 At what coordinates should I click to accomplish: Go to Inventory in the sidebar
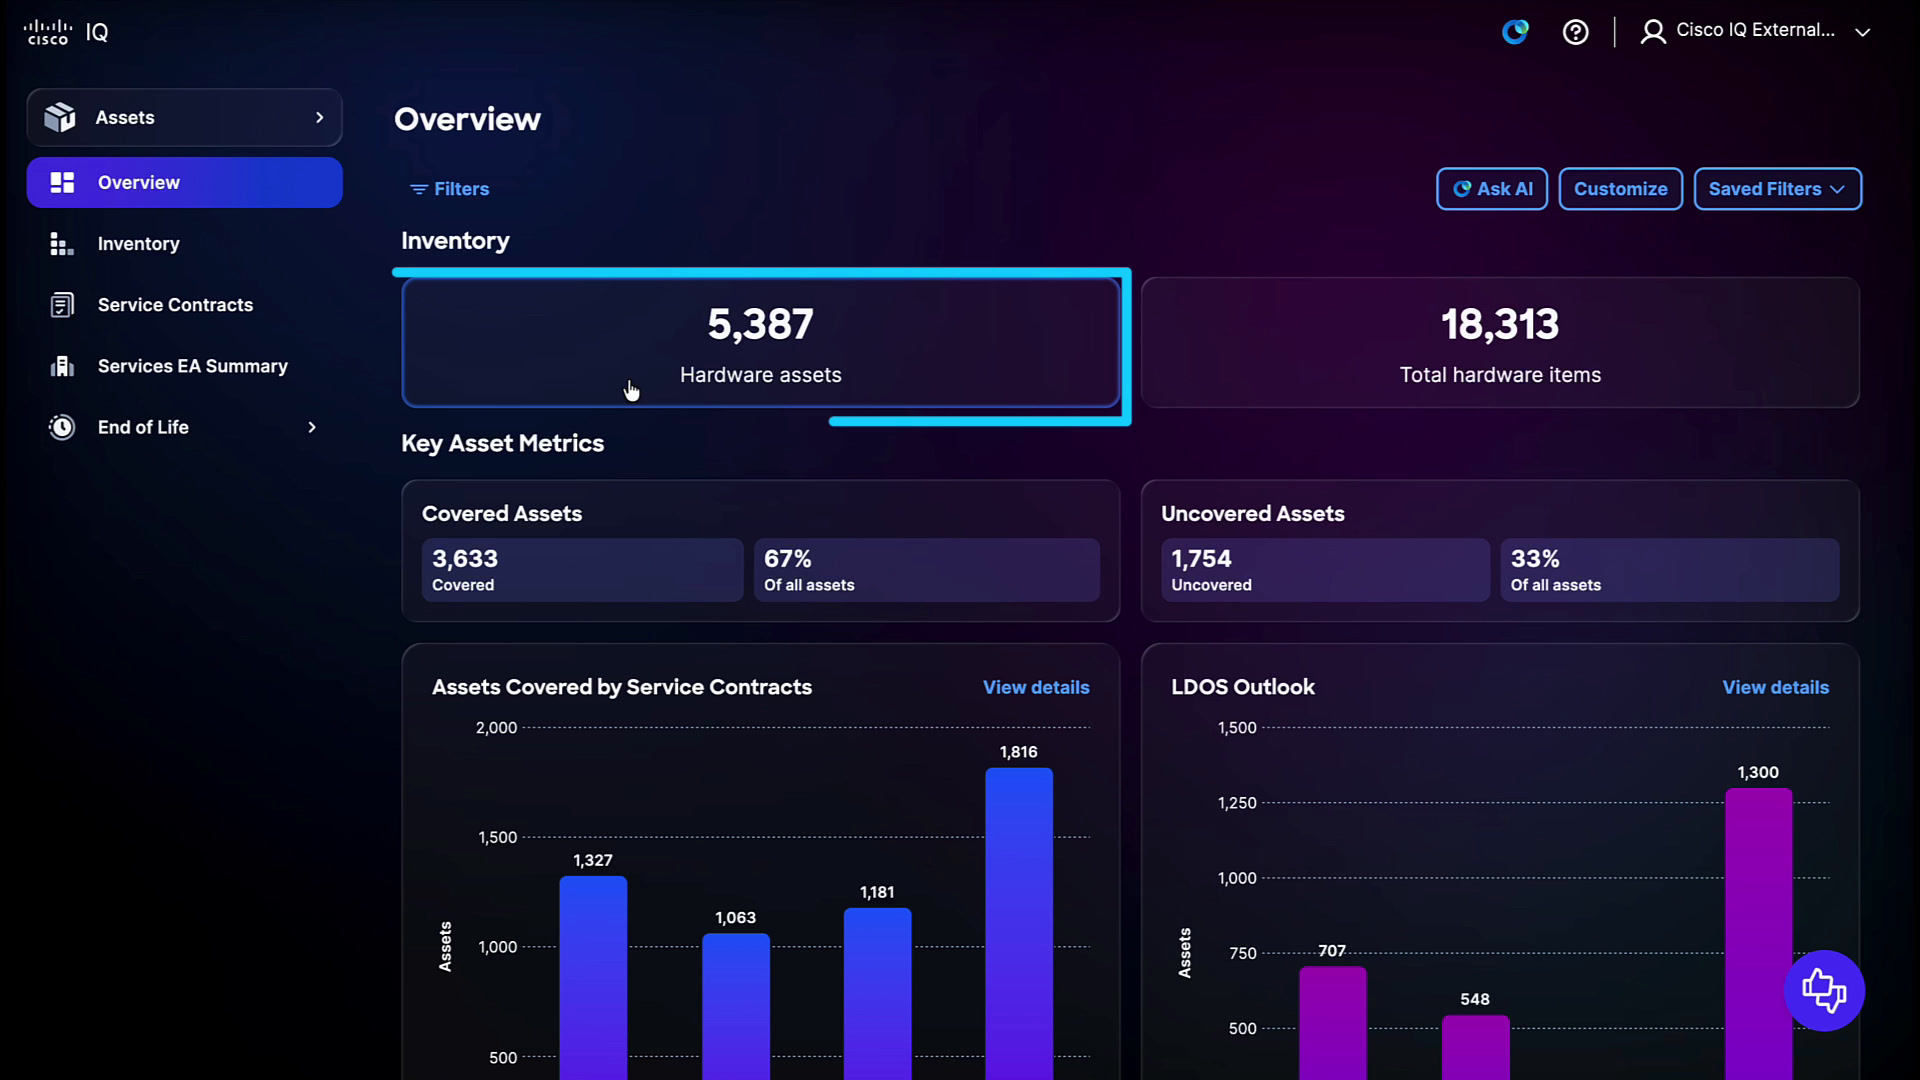(184, 244)
